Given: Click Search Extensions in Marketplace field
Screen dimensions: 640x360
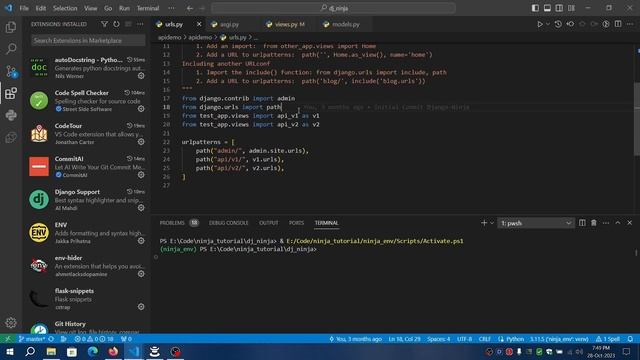Looking at the screenshot, I should [x=88, y=40].
